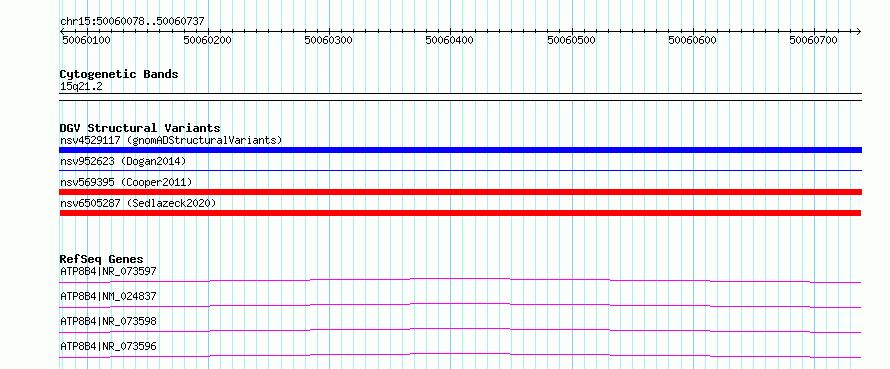Screen dimensions: 890x369
Task: Click ruler position 50060100
Action: pyautogui.click(x=87, y=40)
